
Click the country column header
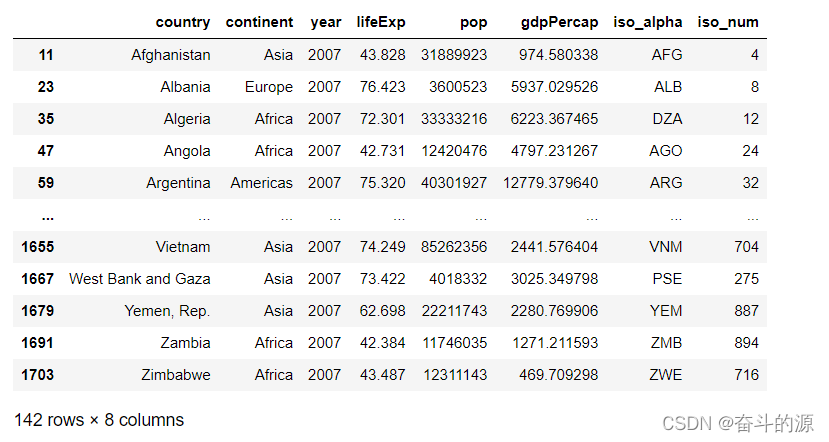click(x=183, y=22)
